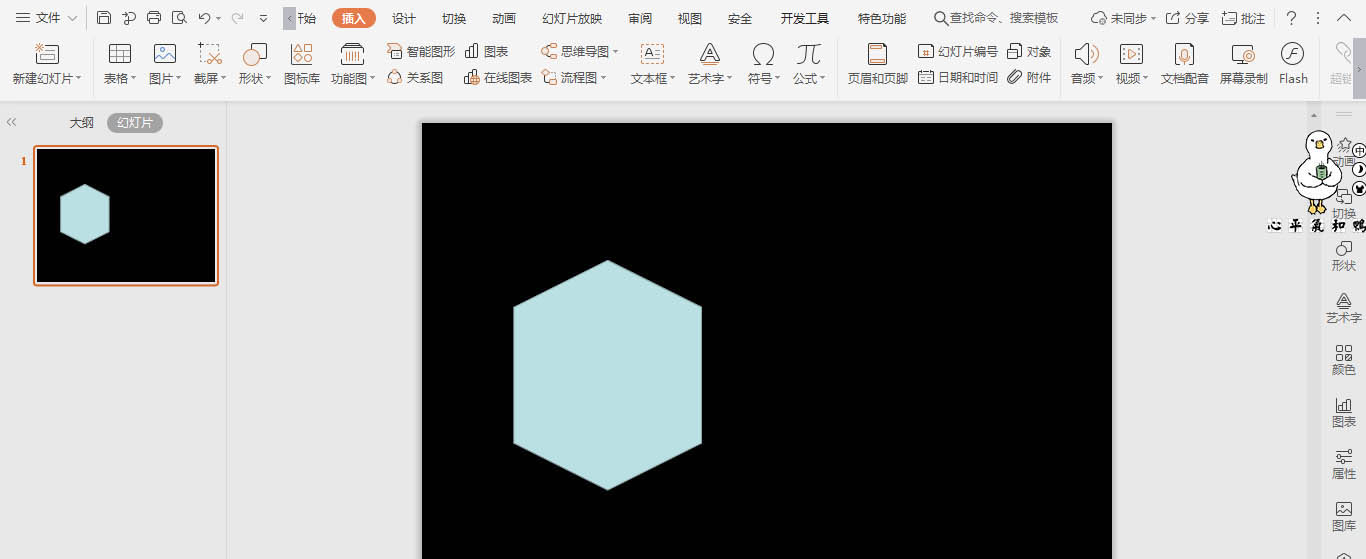Open the 颜色 panel in right sidebar
The height and width of the screenshot is (559, 1366).
(1343, 360)
